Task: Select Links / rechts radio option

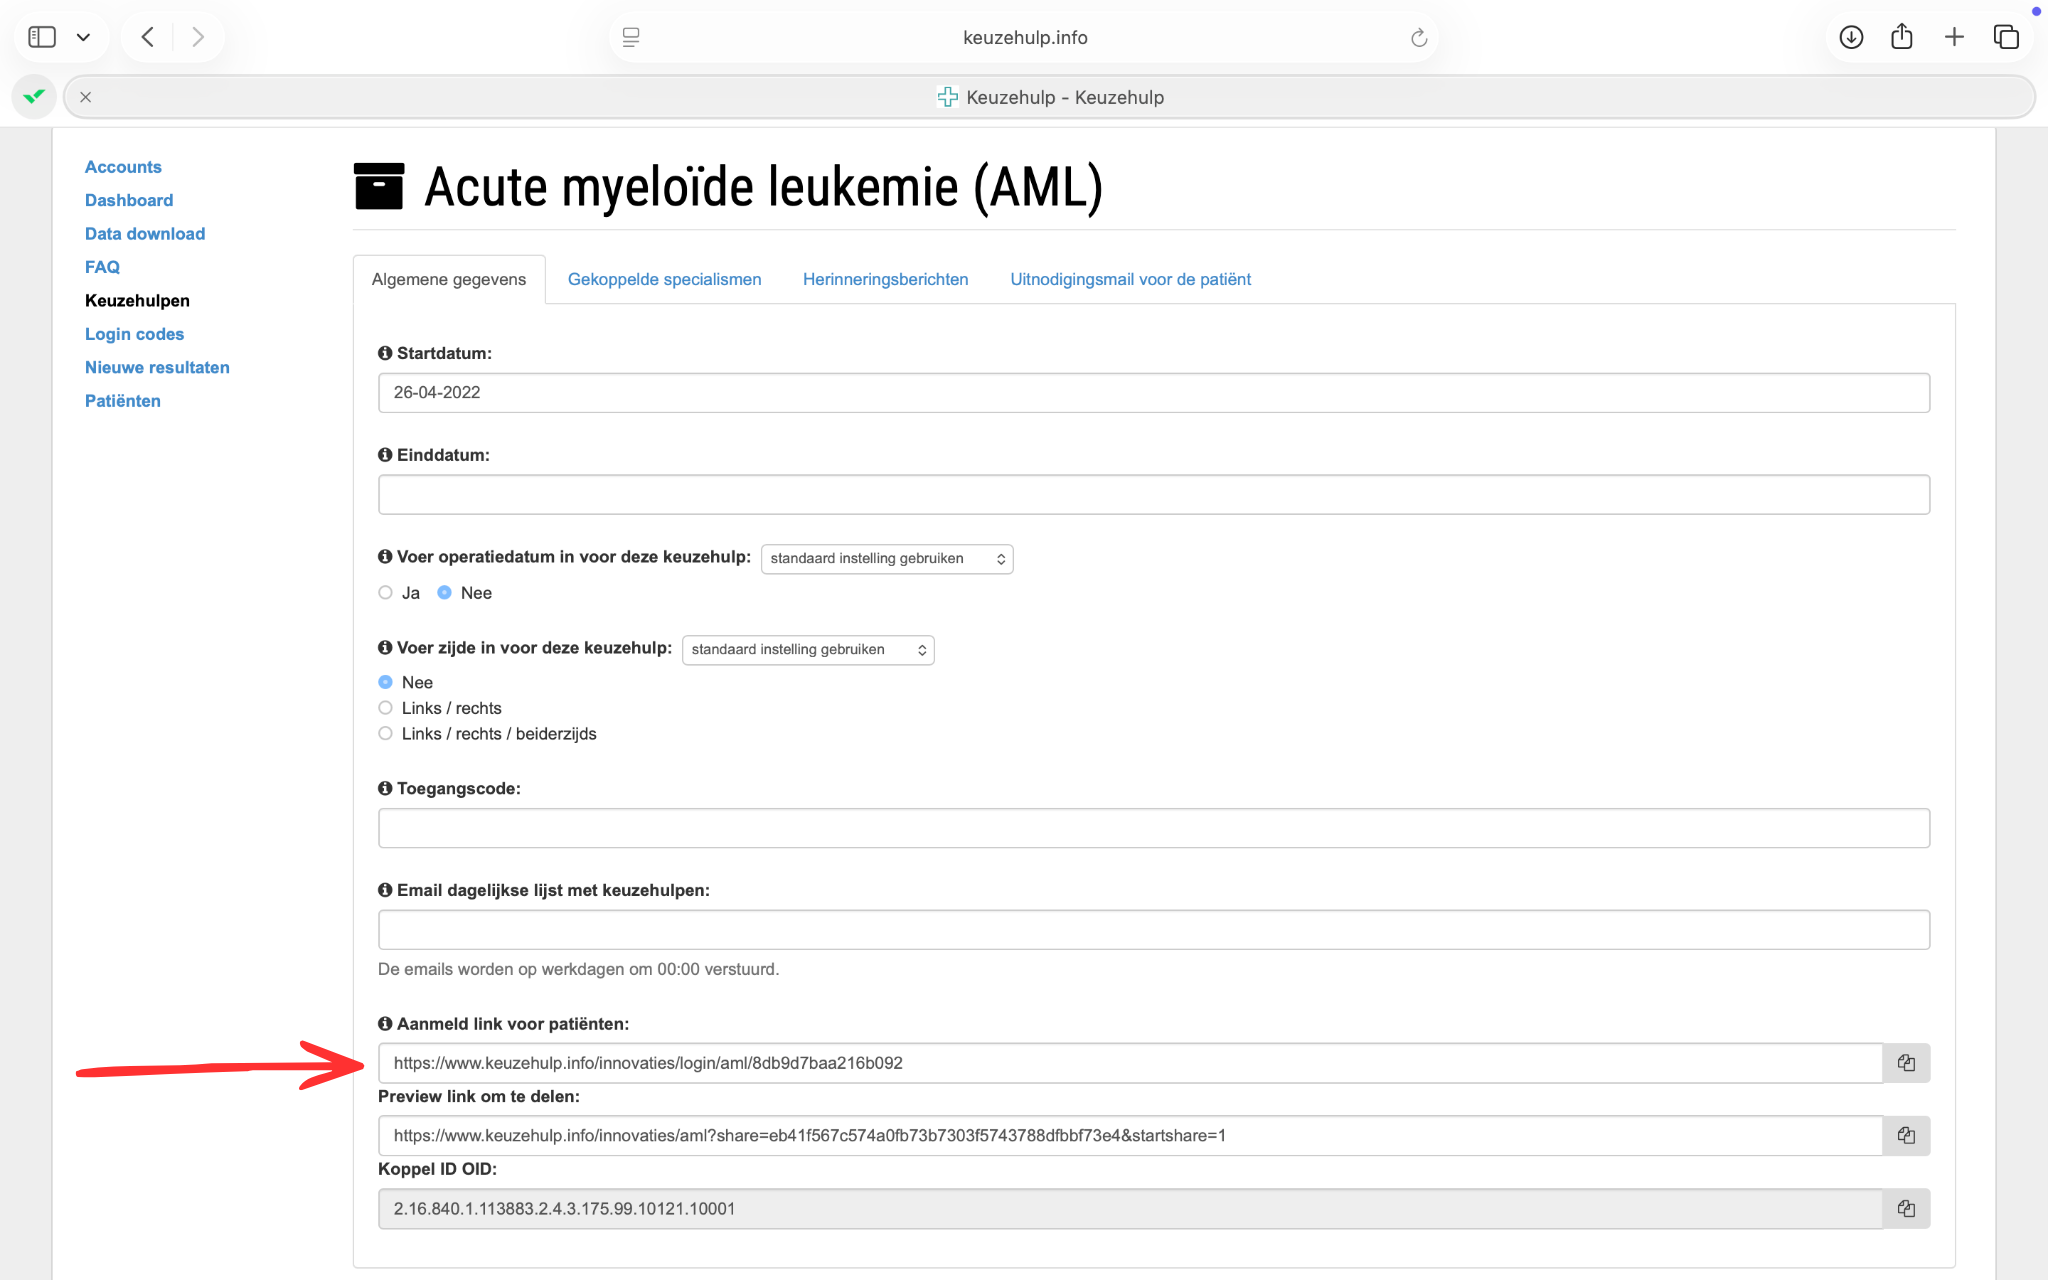Action: (386, 708)
